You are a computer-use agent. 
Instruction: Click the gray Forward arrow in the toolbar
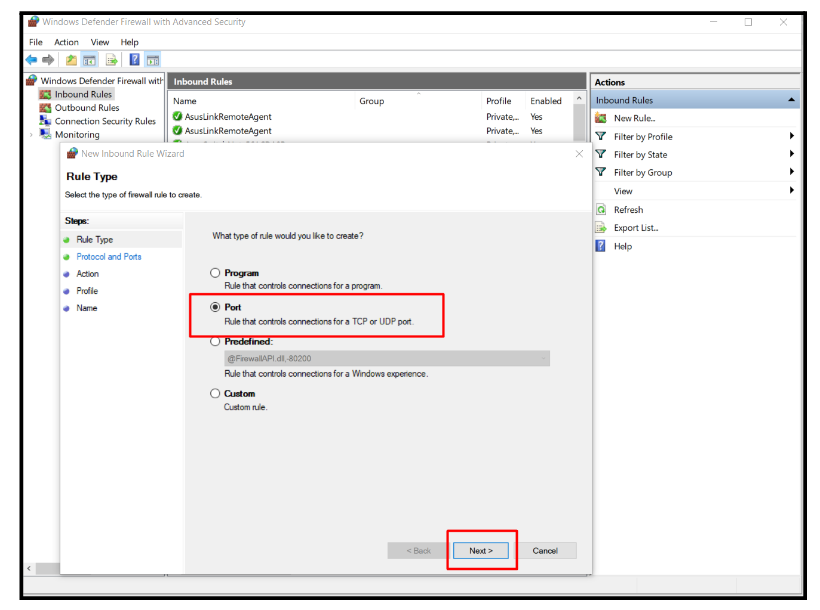(x=48, y=60)
